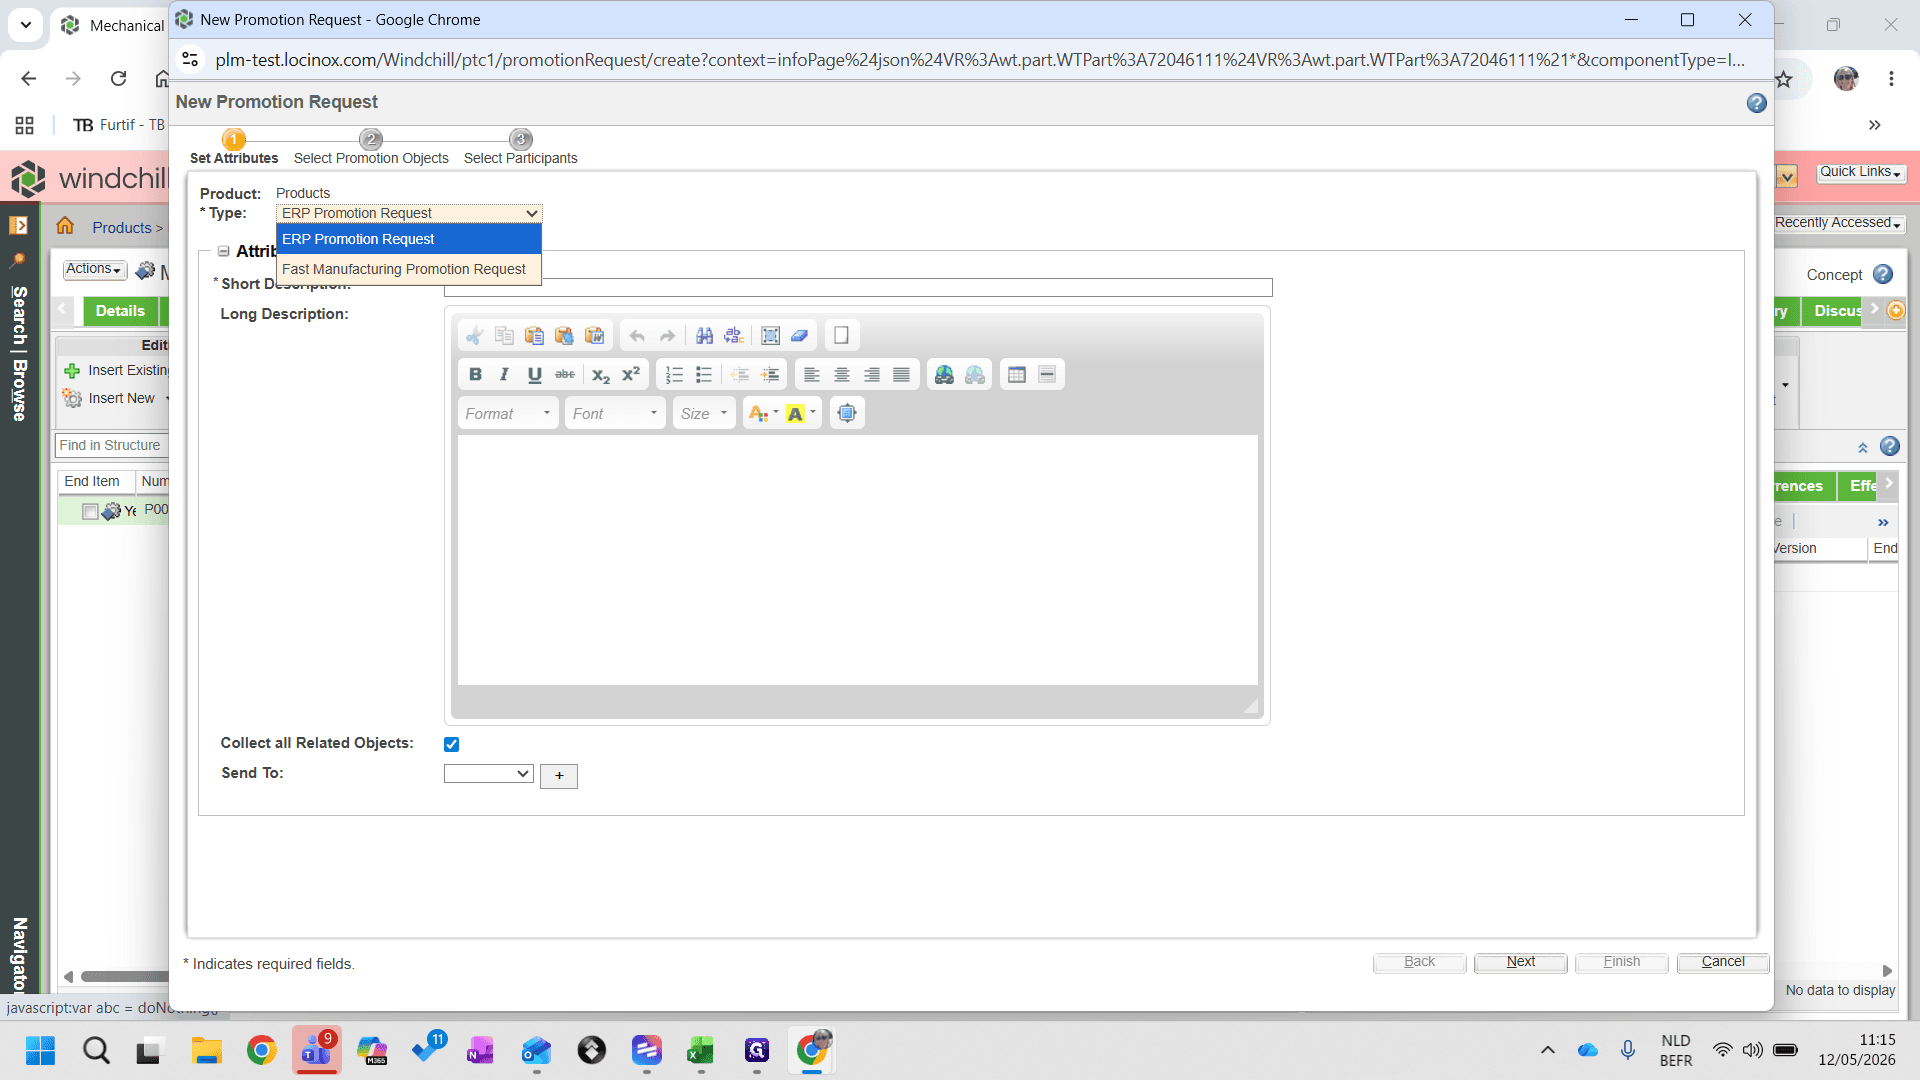Click the Short Description input field
Screen dimensions: 1920x1080
tap(858, 288)
